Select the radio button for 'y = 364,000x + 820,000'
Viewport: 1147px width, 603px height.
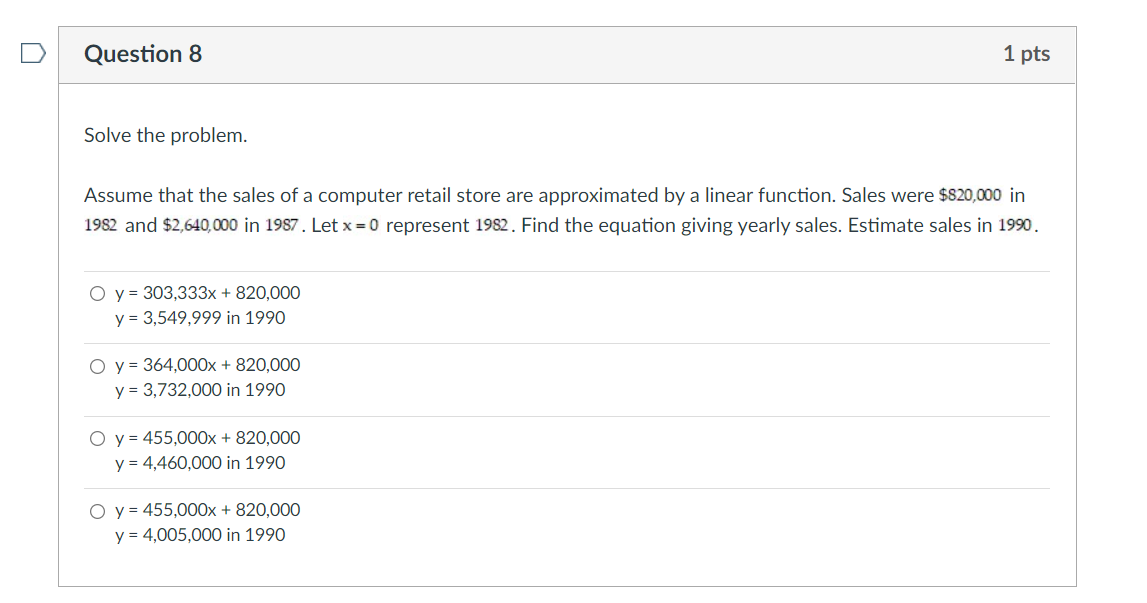pos(97,365)
